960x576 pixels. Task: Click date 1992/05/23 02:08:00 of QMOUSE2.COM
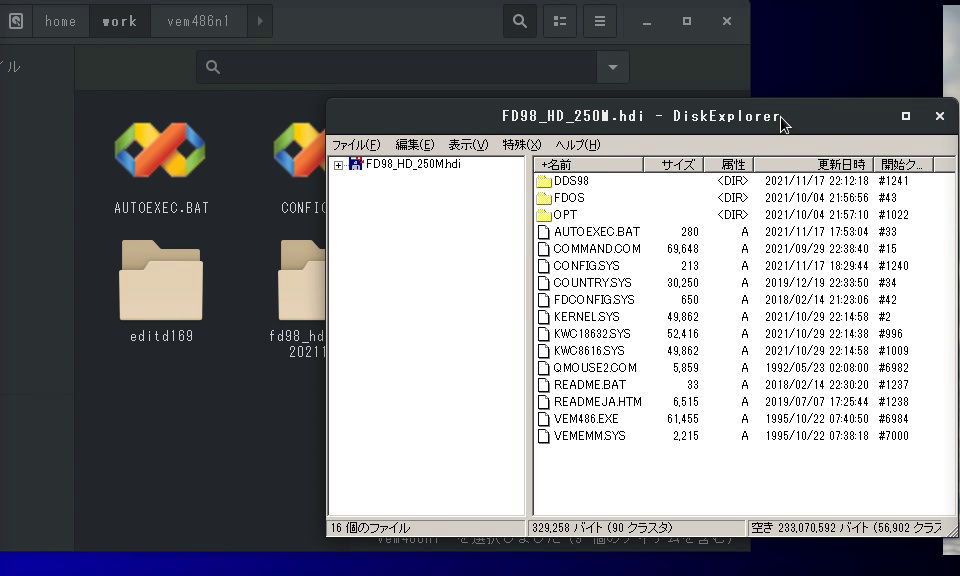click(817, 368)
